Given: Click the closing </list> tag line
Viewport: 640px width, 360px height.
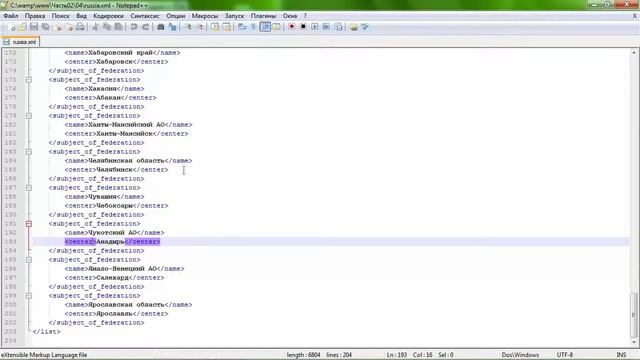Looking at the screenshot, I should [46, 332].
